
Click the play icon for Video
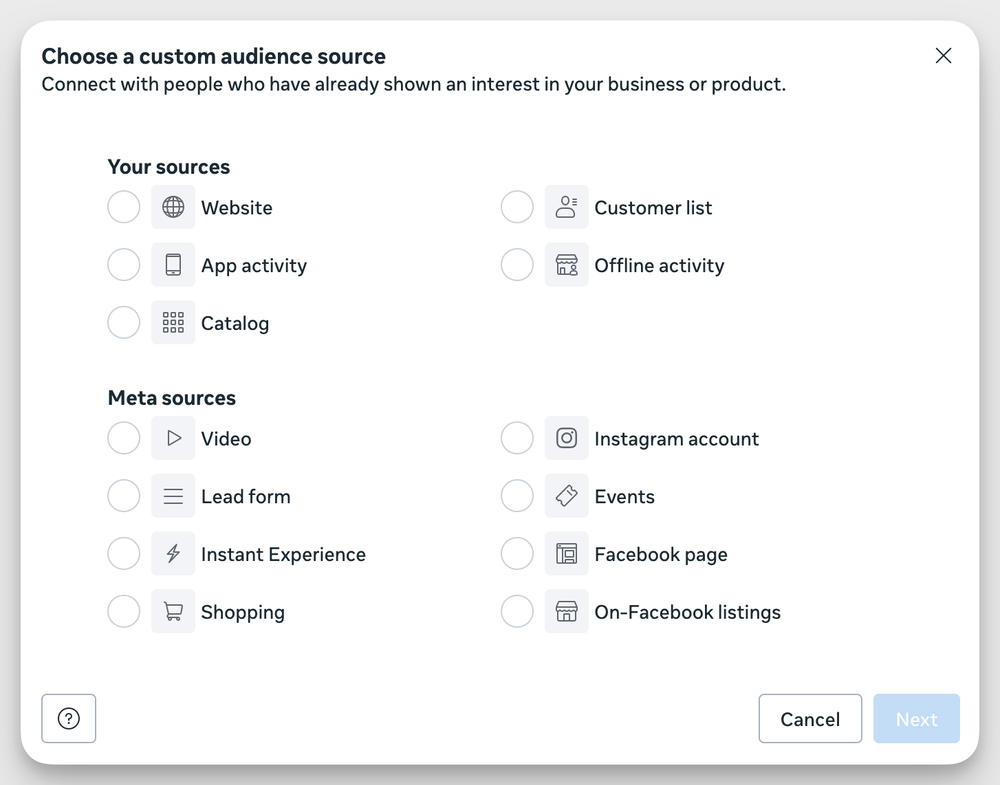pos(173,439)
